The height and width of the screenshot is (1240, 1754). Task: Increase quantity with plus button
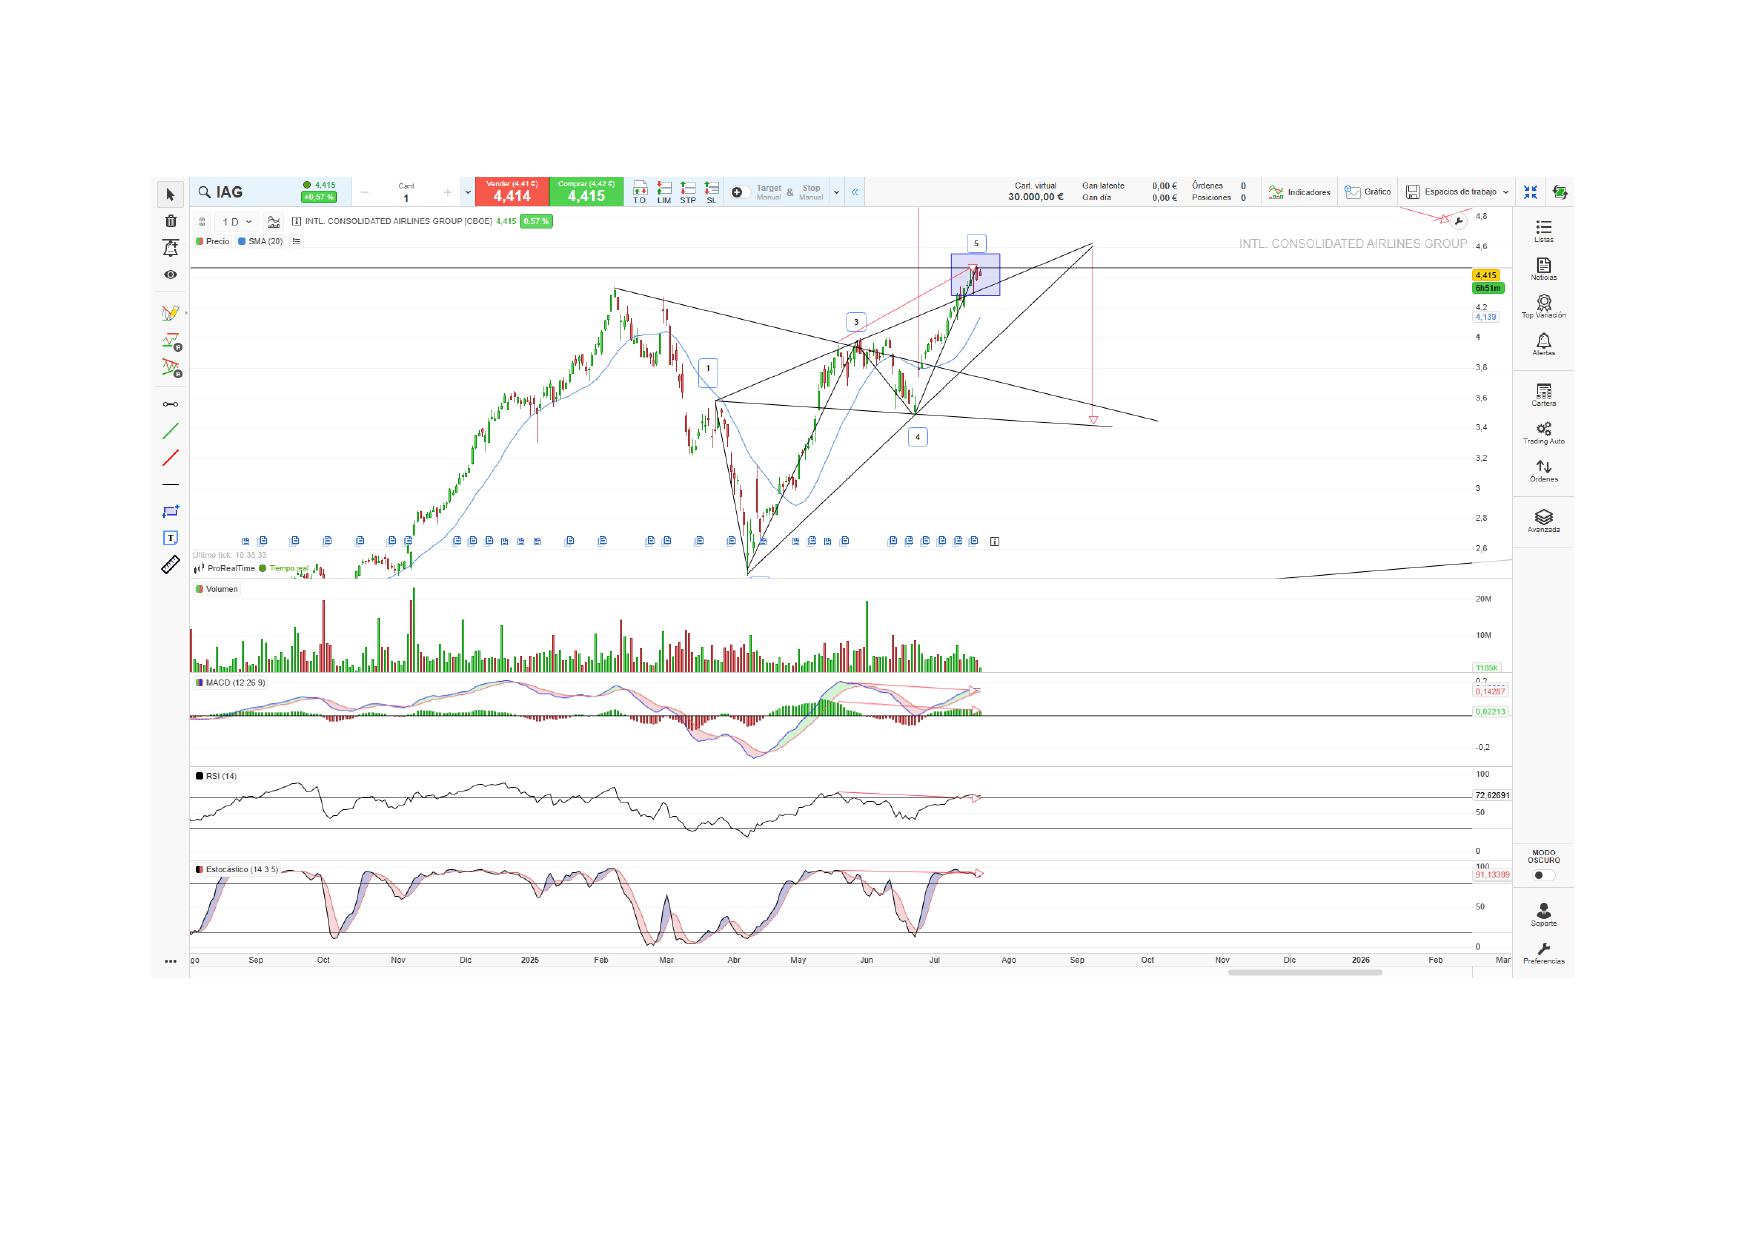pos(447,192)
